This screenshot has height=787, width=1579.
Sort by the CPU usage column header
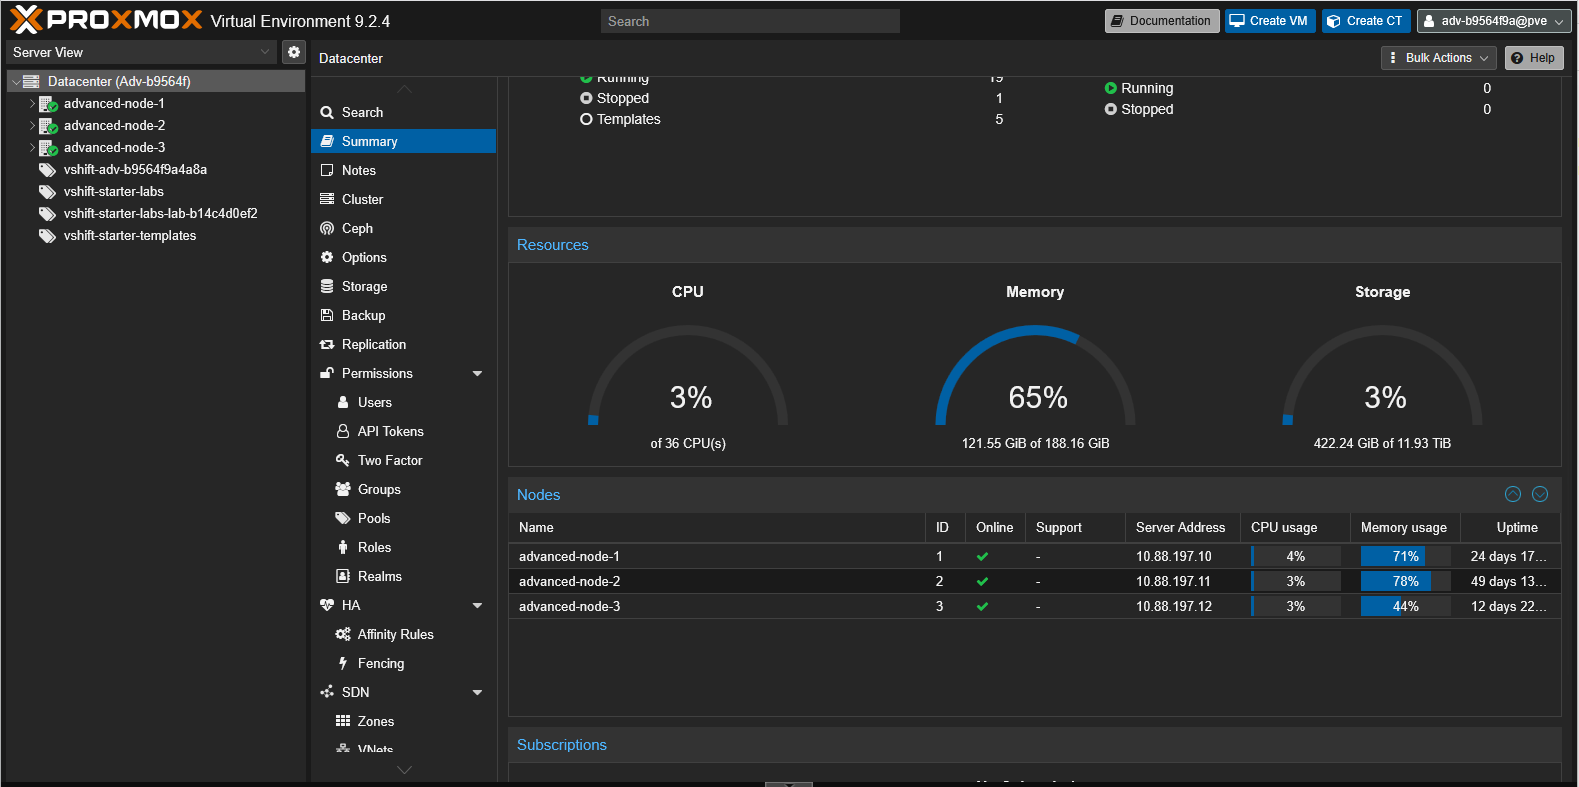point(1295,528)
